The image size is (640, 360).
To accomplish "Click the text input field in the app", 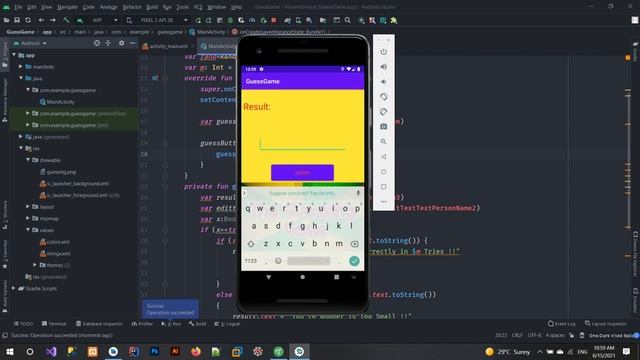I will pos(302,144).
